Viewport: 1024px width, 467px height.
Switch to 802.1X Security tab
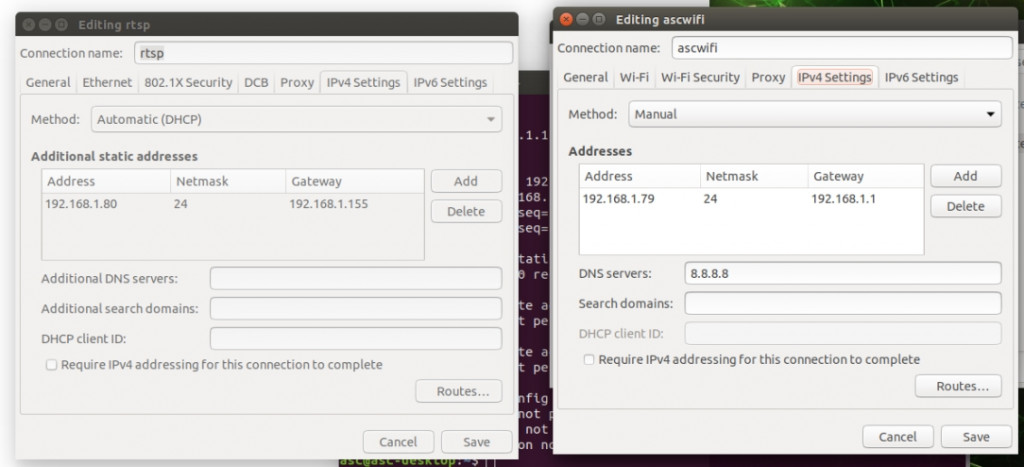[x=188, y=82]
